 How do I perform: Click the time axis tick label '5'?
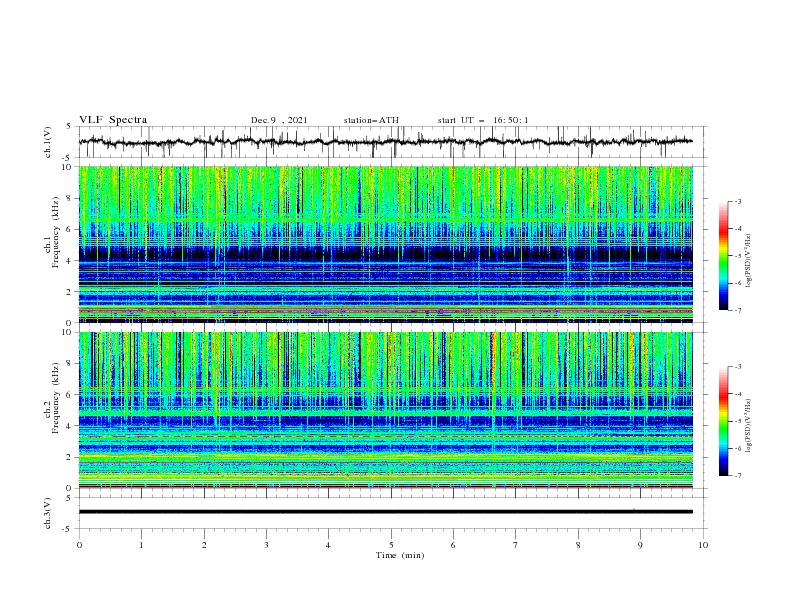(391, 545)
